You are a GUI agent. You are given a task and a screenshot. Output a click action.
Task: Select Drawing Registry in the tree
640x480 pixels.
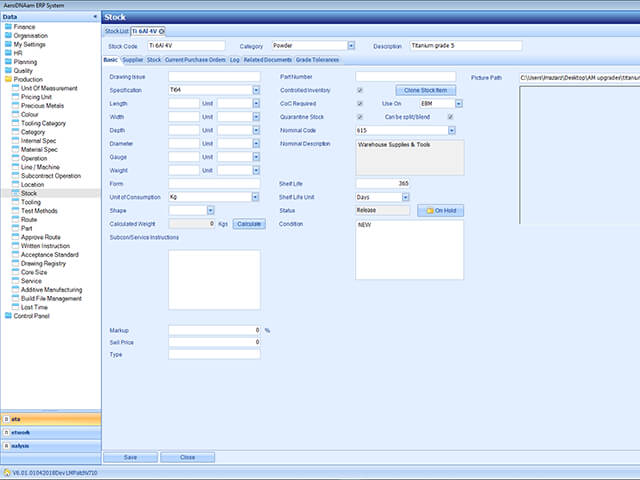43,263
